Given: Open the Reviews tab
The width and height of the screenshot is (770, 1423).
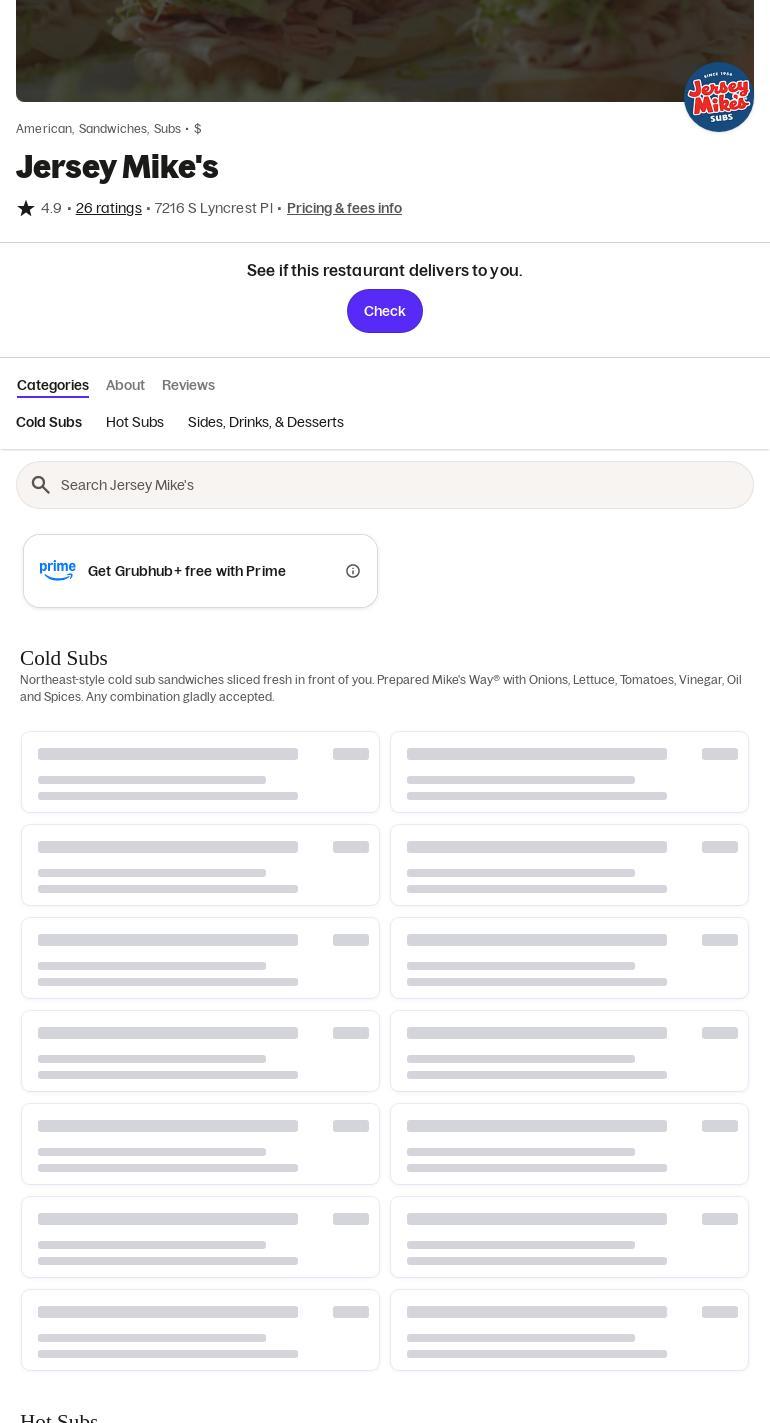Looking at the screenshot, I should [188, 385].
